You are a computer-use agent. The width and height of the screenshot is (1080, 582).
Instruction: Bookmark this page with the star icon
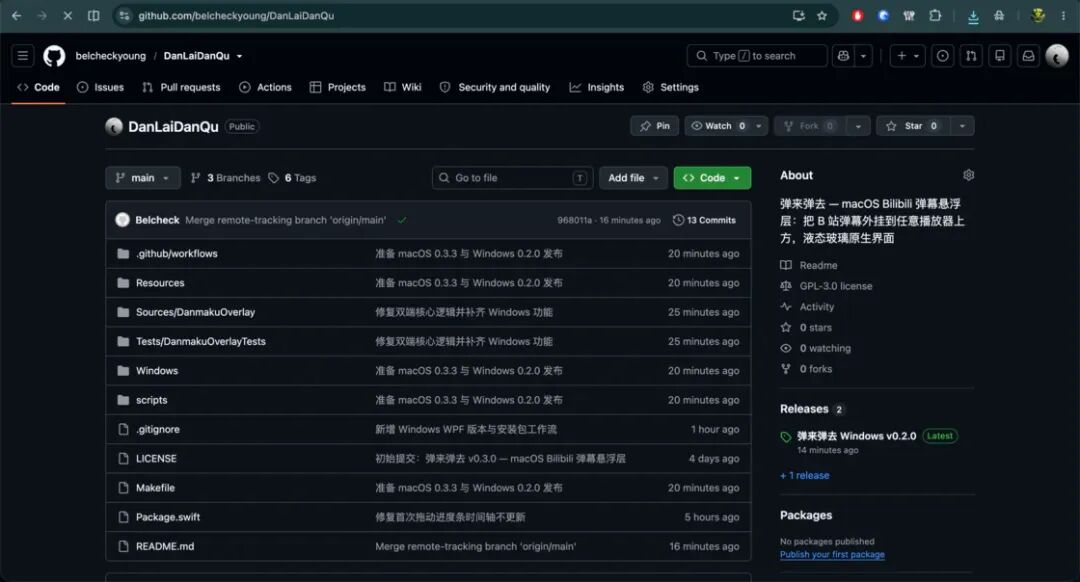pos(822,15)
